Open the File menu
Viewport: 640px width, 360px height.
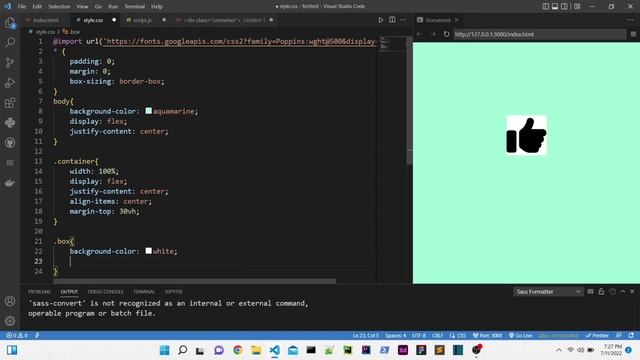(x=22, y=7)
